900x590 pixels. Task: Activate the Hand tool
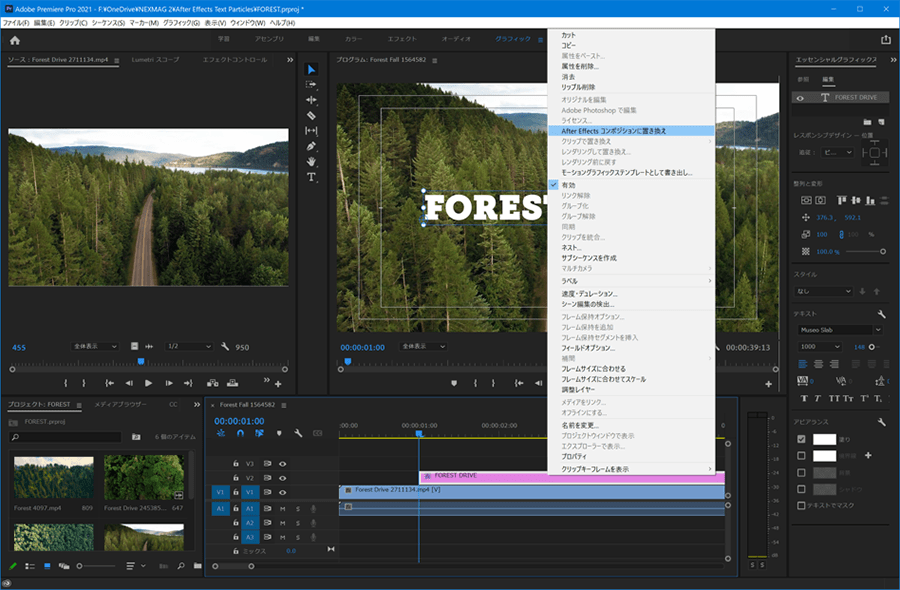(311, 161)
